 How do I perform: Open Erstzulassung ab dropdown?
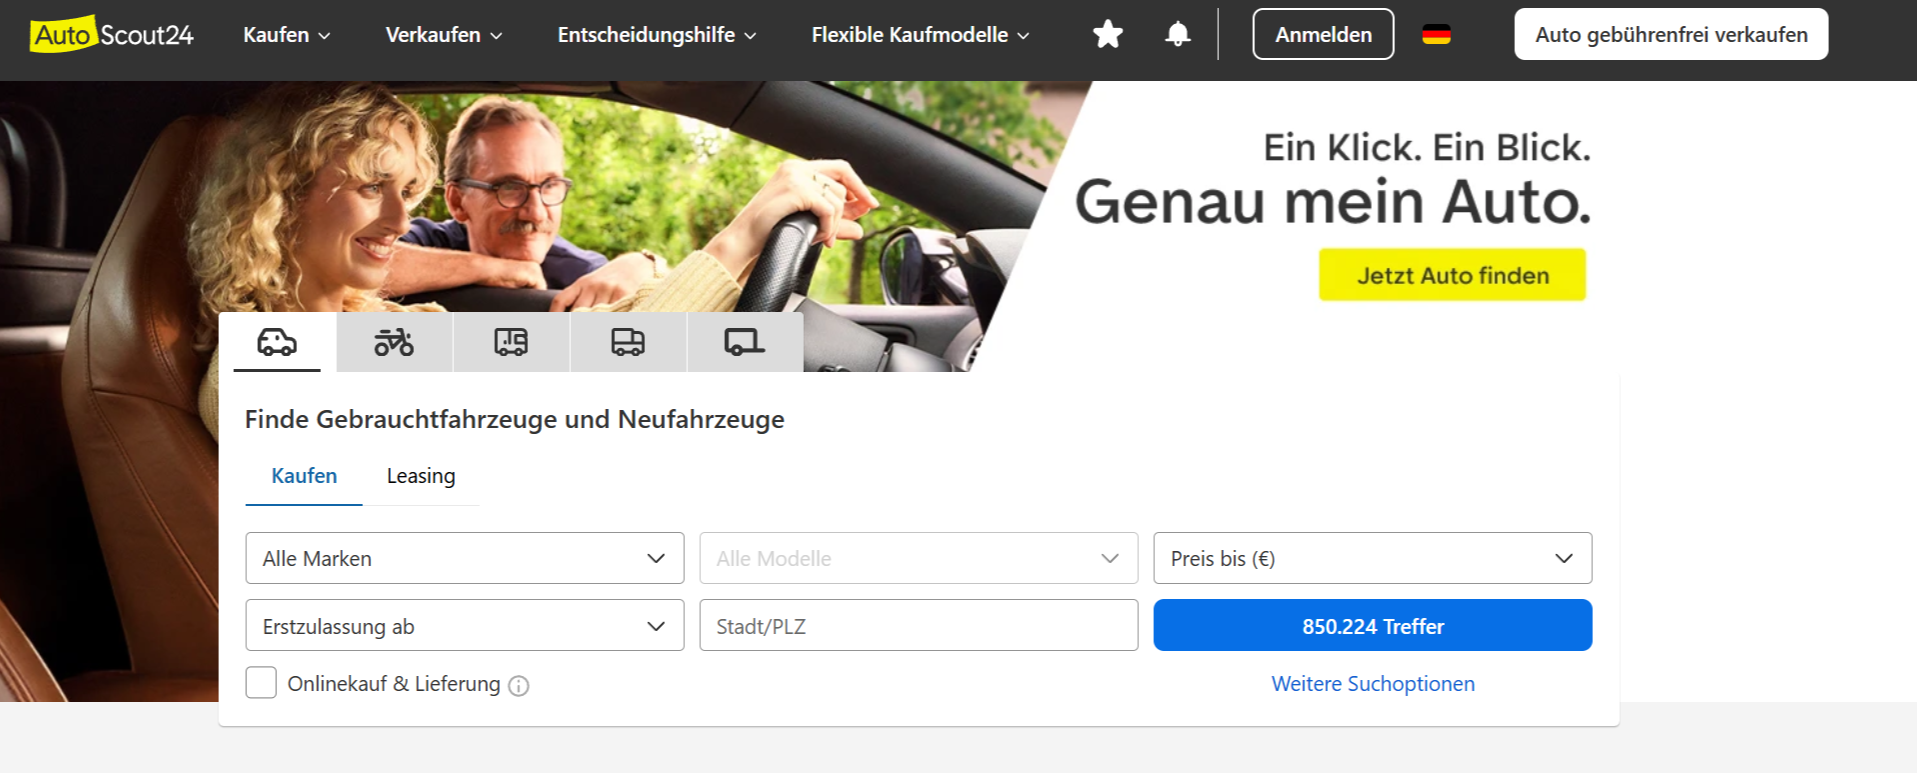coord(465,625)
